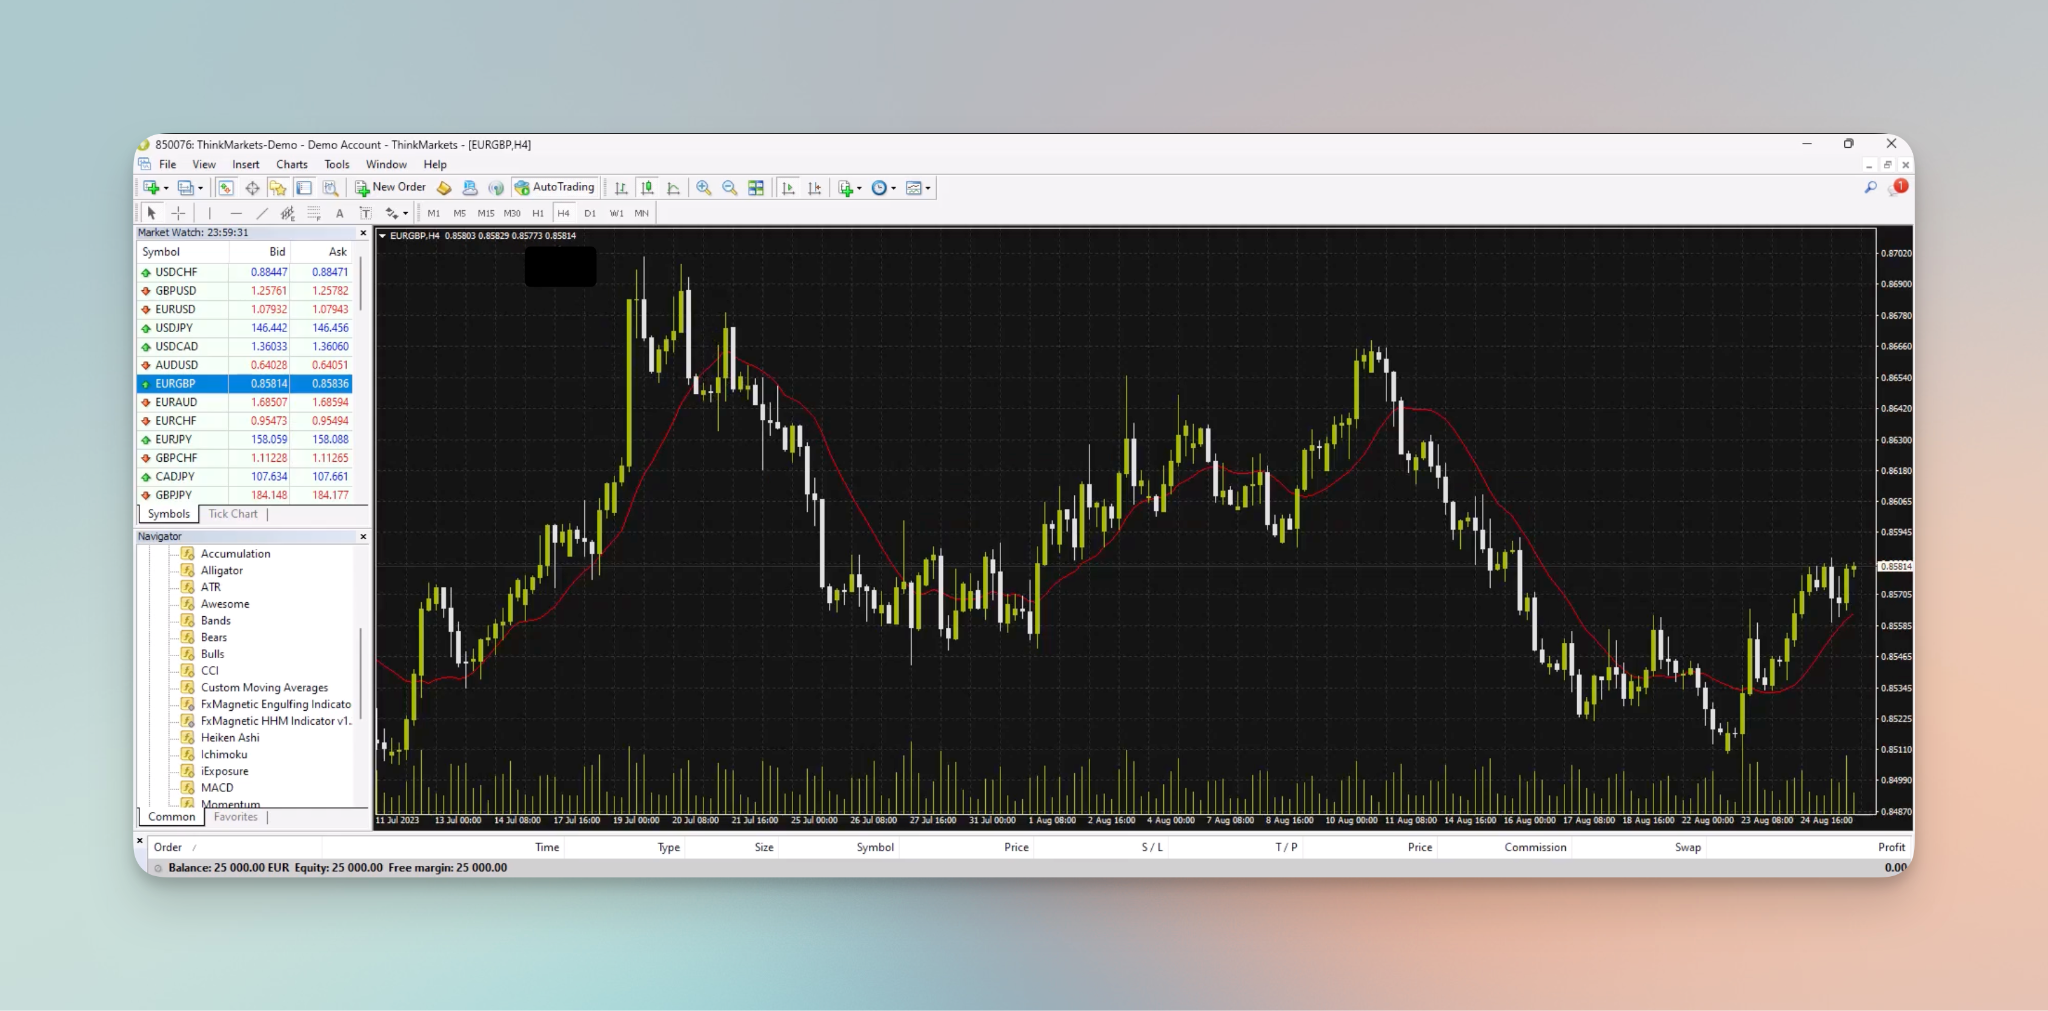This screenshot has height=1011, width=2048.
Task: Select the Cursor arrow tool
Action: pyautogui.click(x=152, y=213)
